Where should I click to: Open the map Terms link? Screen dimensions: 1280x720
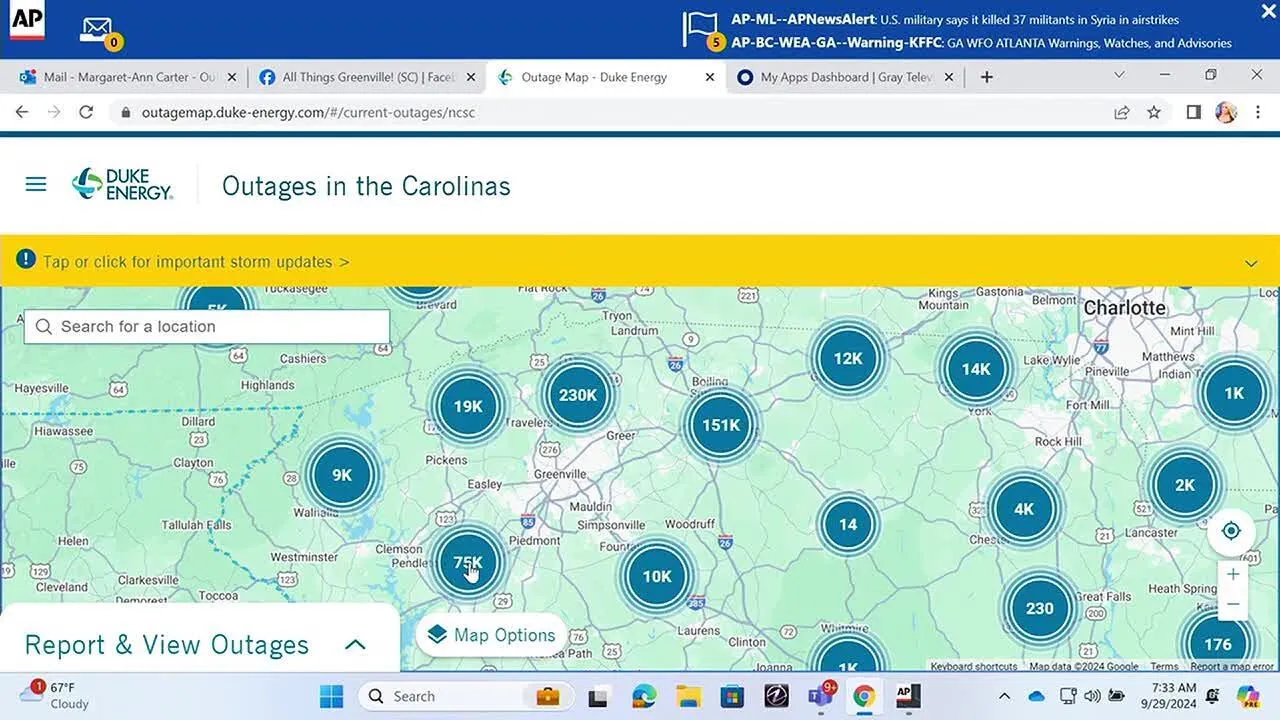tap(1164, 667)
